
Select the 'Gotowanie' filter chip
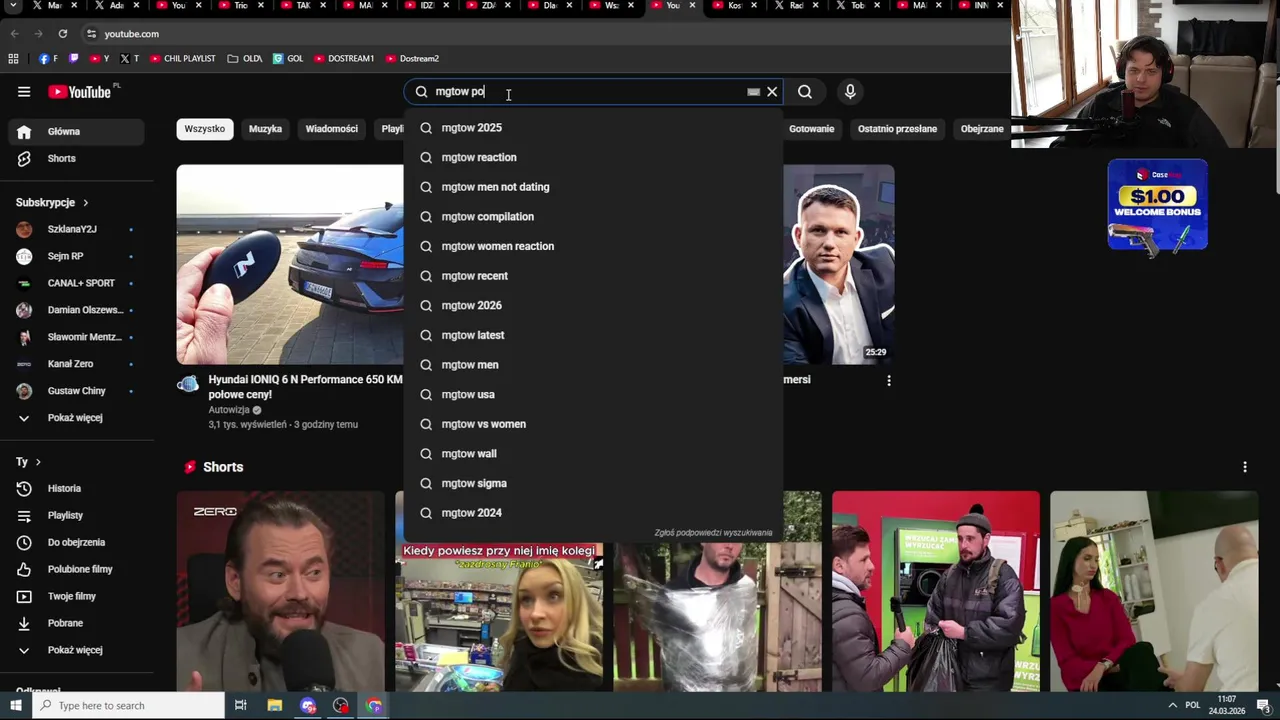pyautogui.click(x=811, y=129)
